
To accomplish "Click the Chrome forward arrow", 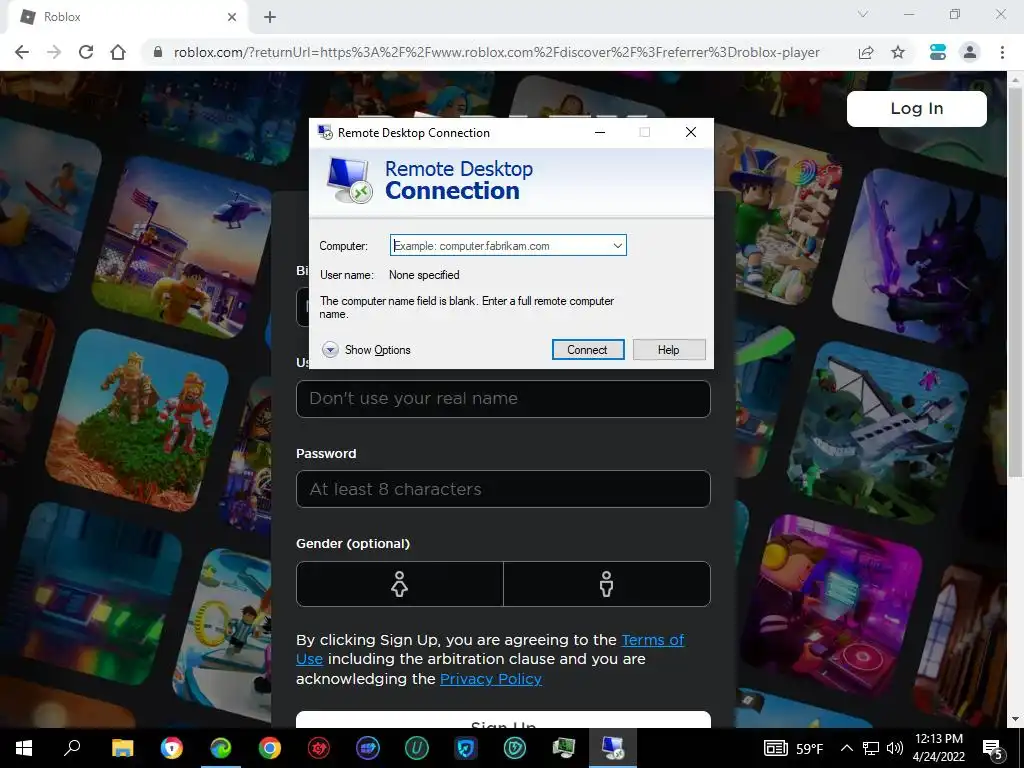I will click(54, 52).
